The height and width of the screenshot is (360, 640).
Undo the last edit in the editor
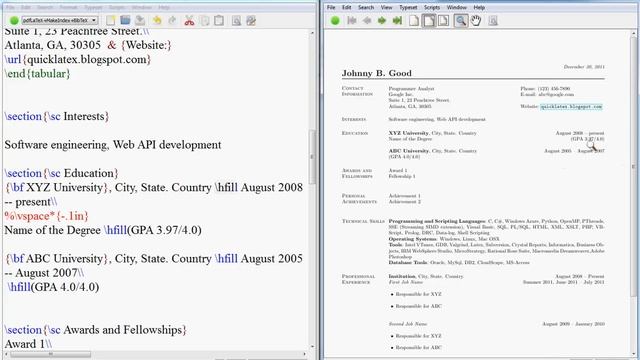tap(157, 20)
